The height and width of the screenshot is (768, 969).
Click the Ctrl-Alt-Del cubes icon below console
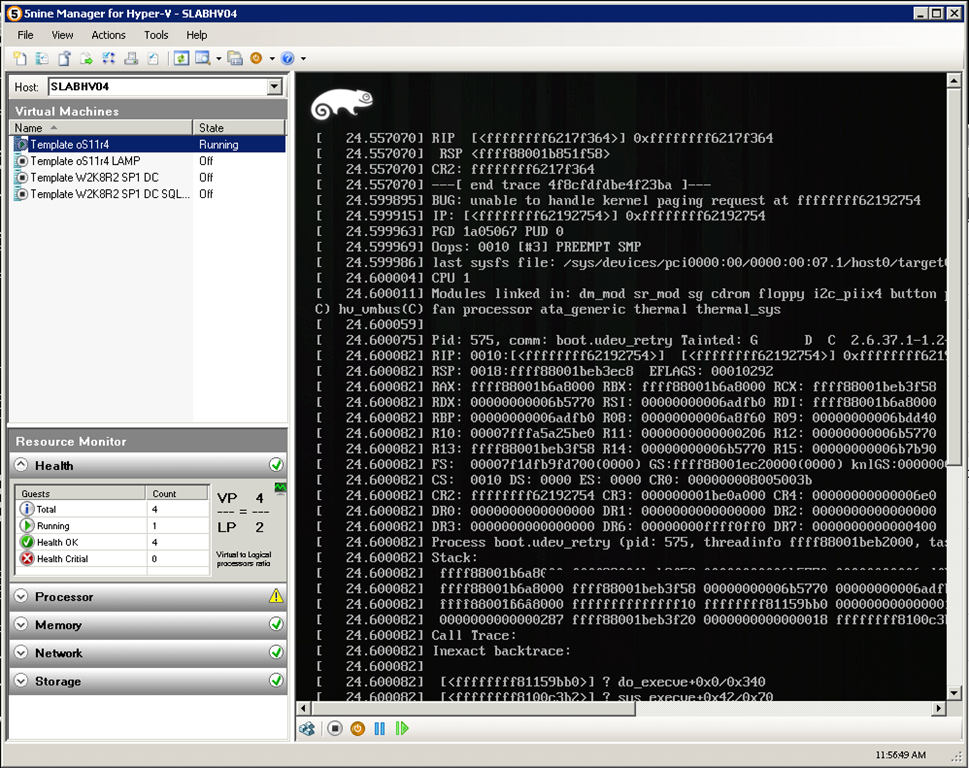308,729
